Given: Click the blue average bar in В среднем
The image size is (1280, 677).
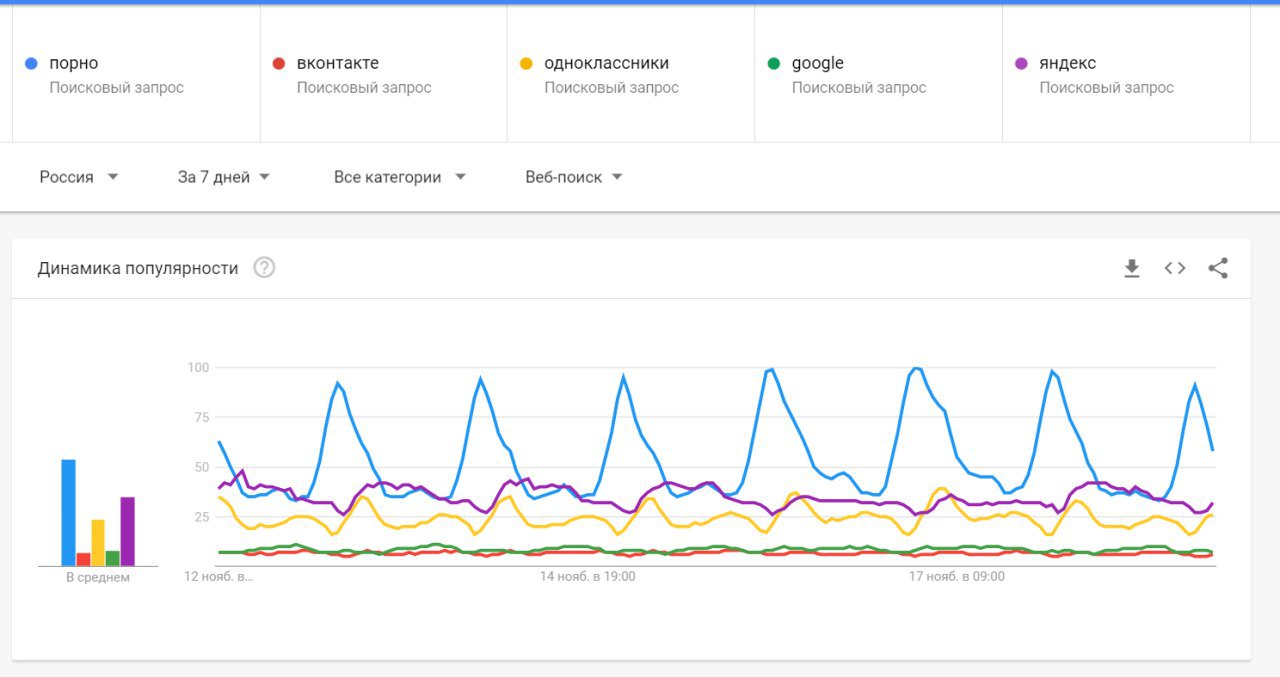Looking at the screenshot, I should 69,512.
